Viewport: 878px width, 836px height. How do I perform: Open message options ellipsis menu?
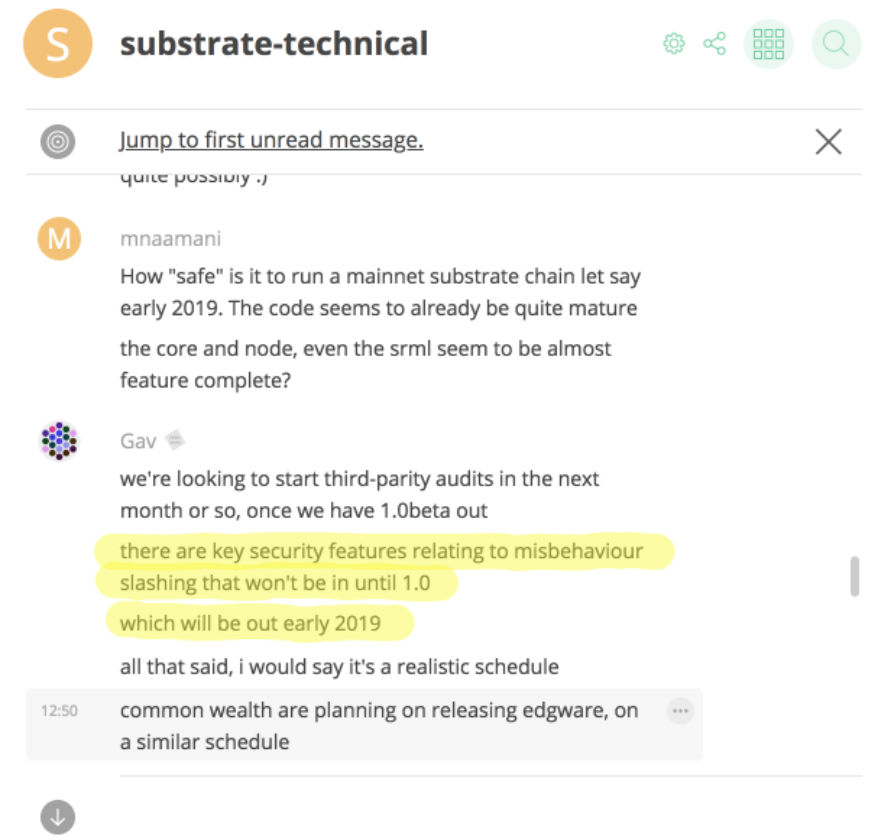680,711
